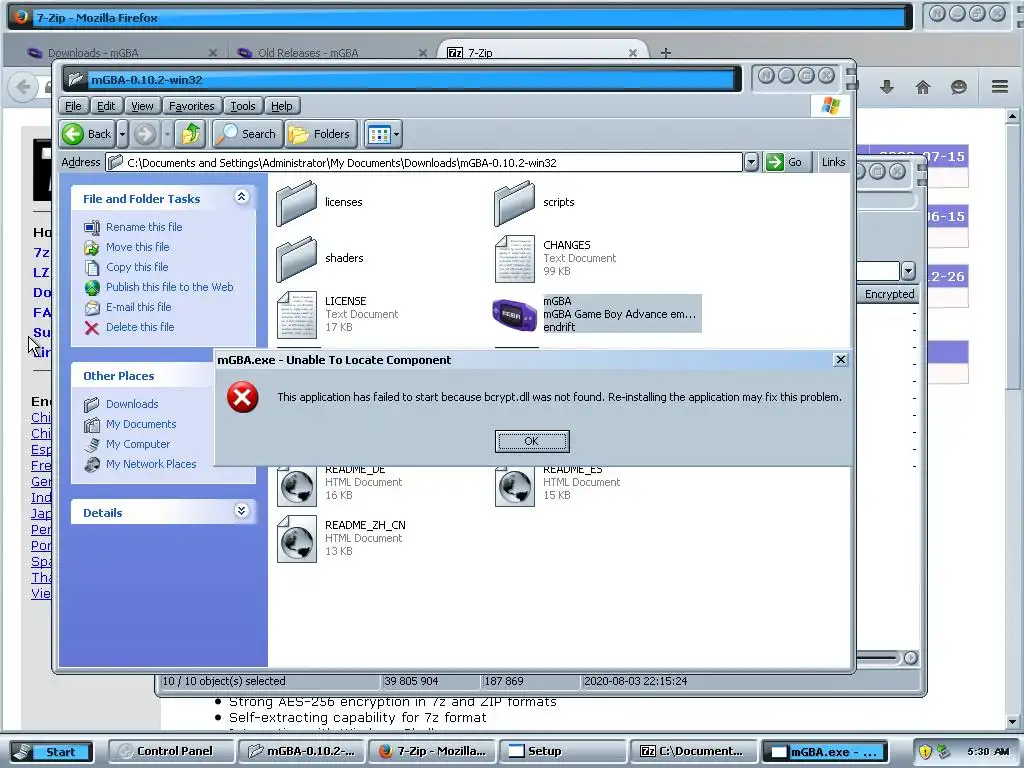Go to Downloads in Other Places
Image resolution: width=1024 pixels, height=768 pixels.
click(x=132, y=404)
